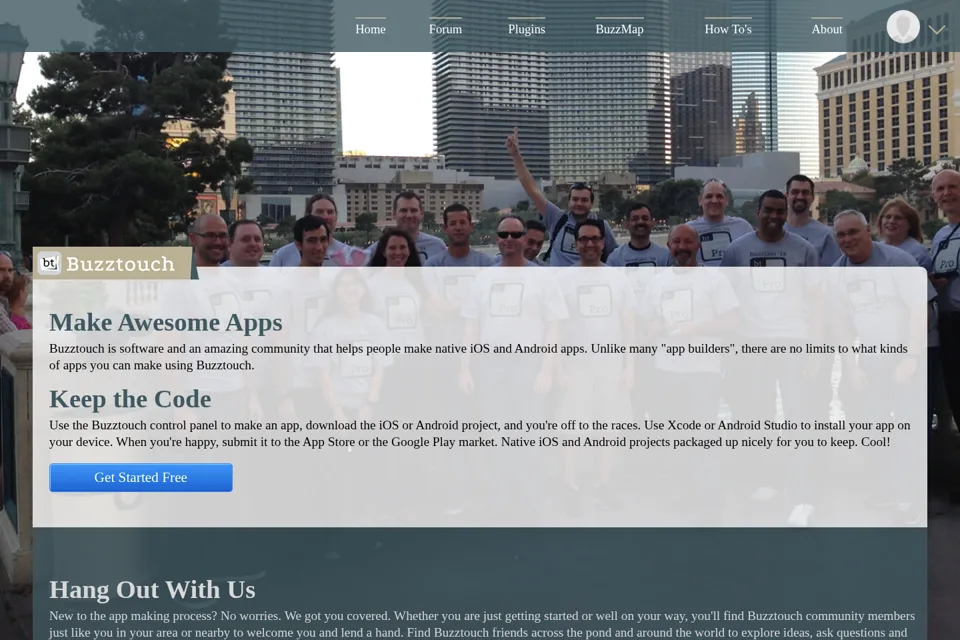960x640 pixels.
Task: Click the paragraph starting 'Buzztouch is software'
Action: click(478, 357)
